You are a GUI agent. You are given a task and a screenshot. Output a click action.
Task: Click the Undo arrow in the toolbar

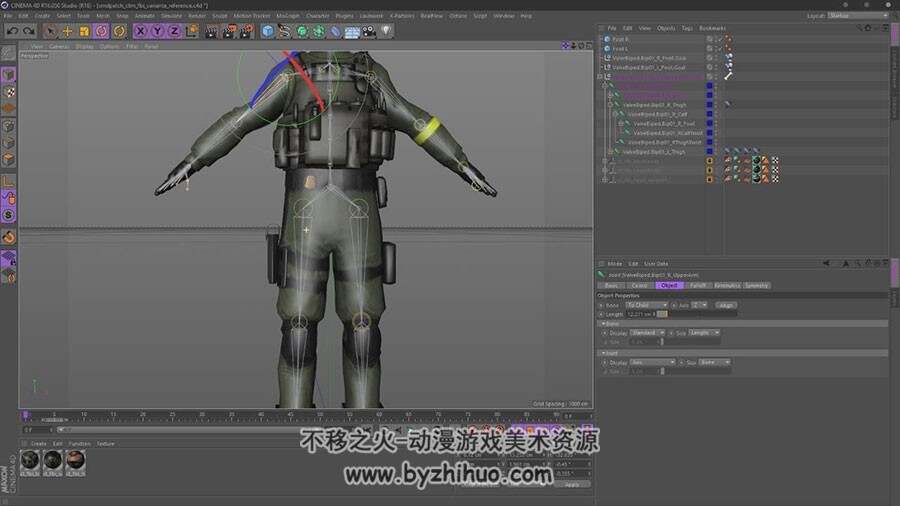coord(12,31)
